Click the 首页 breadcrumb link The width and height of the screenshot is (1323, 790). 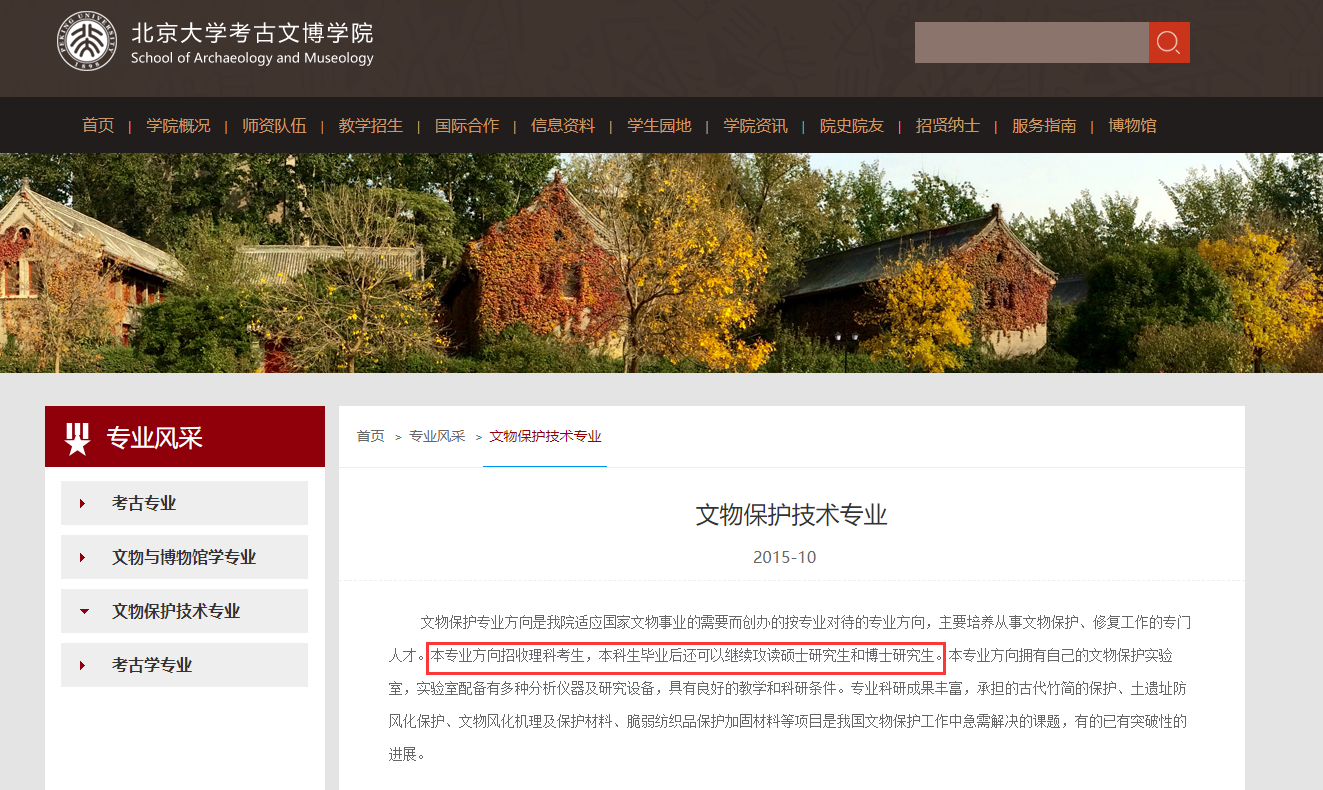pos(370,436)
